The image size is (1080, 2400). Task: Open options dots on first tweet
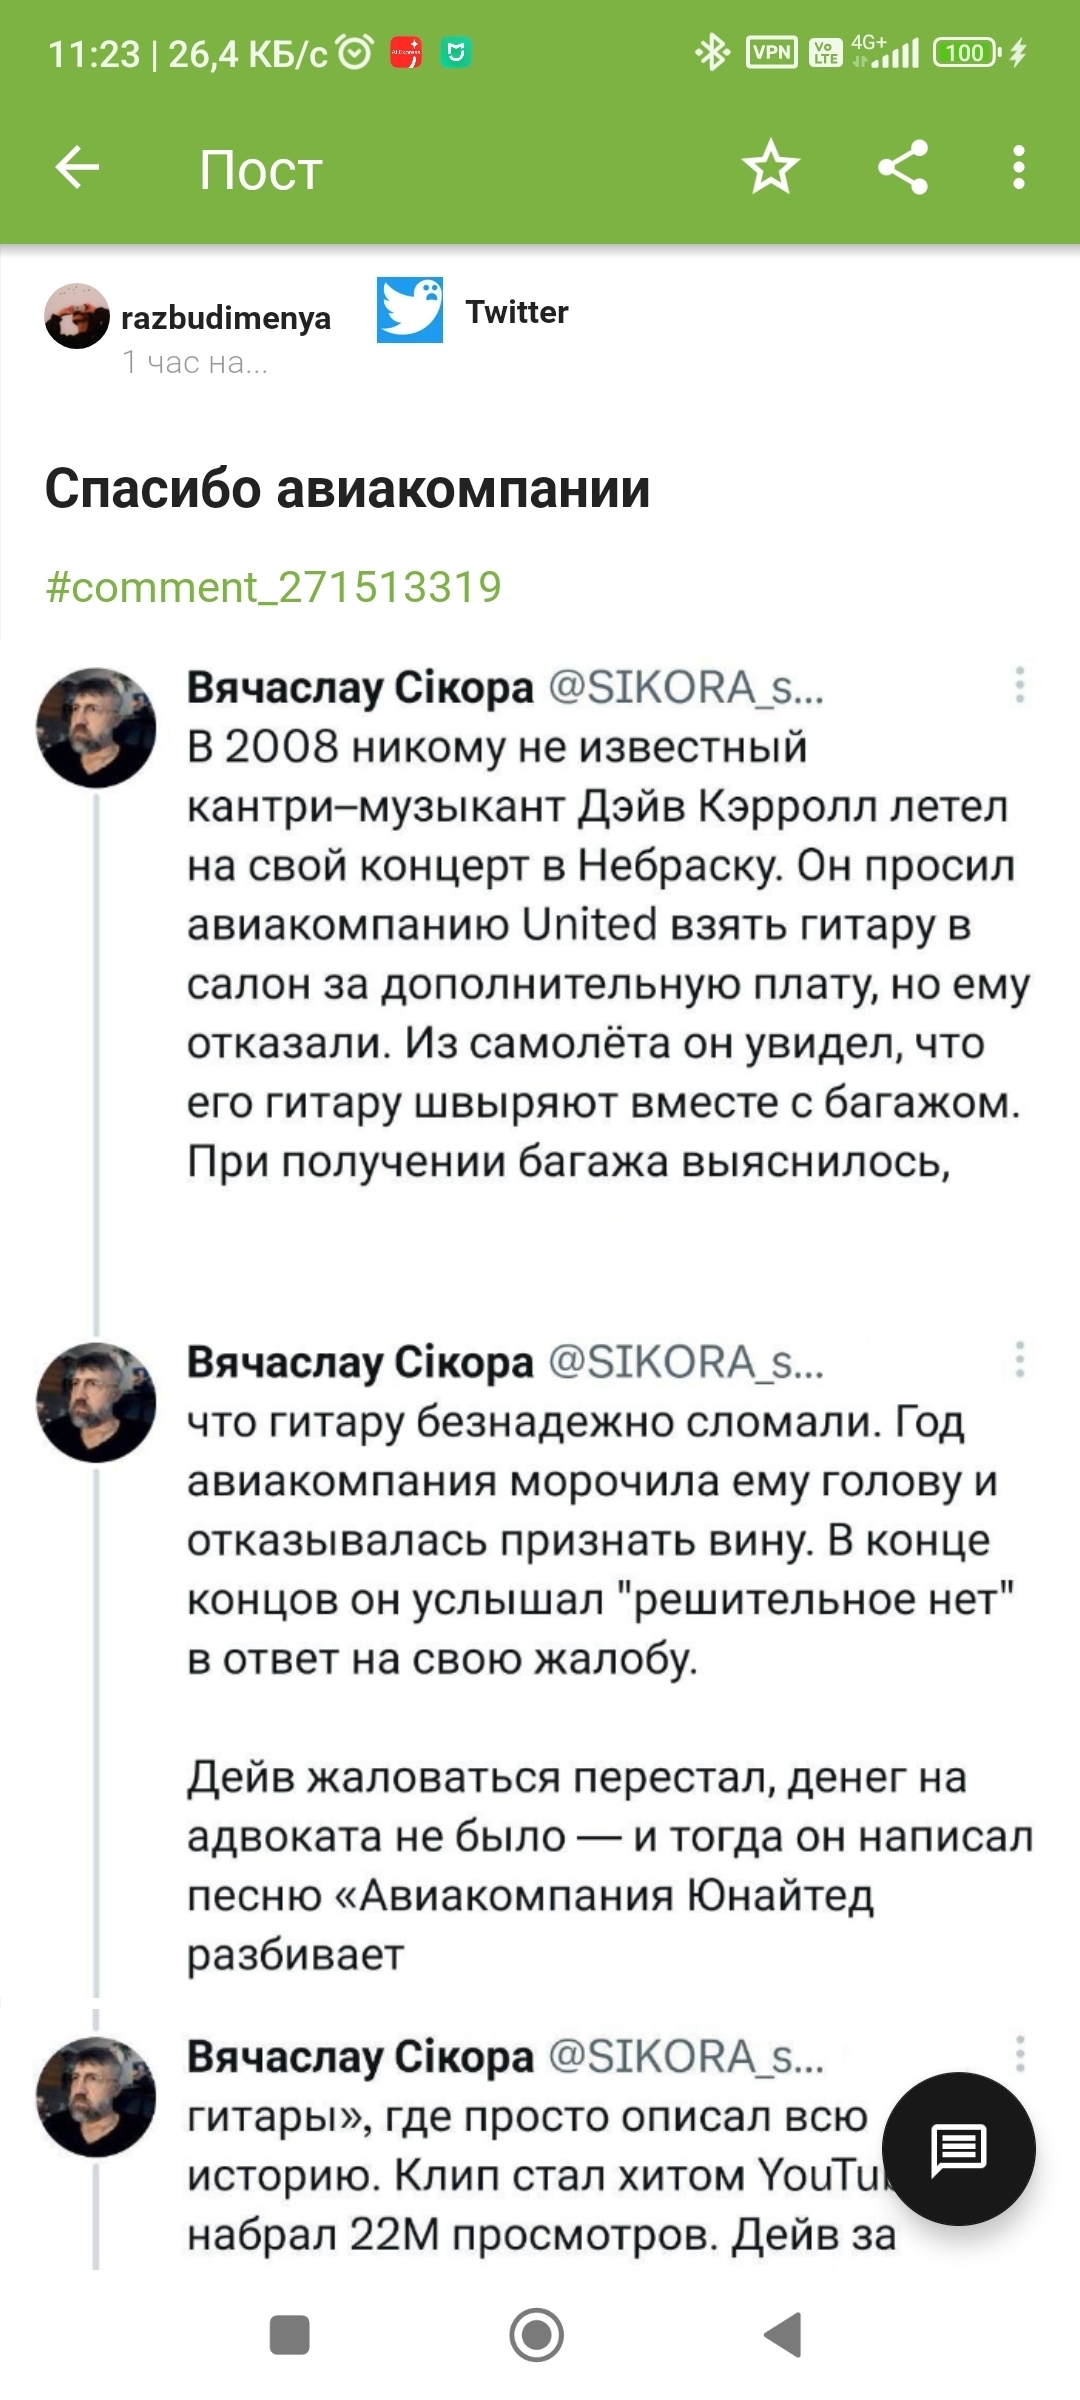point(1020,685)
